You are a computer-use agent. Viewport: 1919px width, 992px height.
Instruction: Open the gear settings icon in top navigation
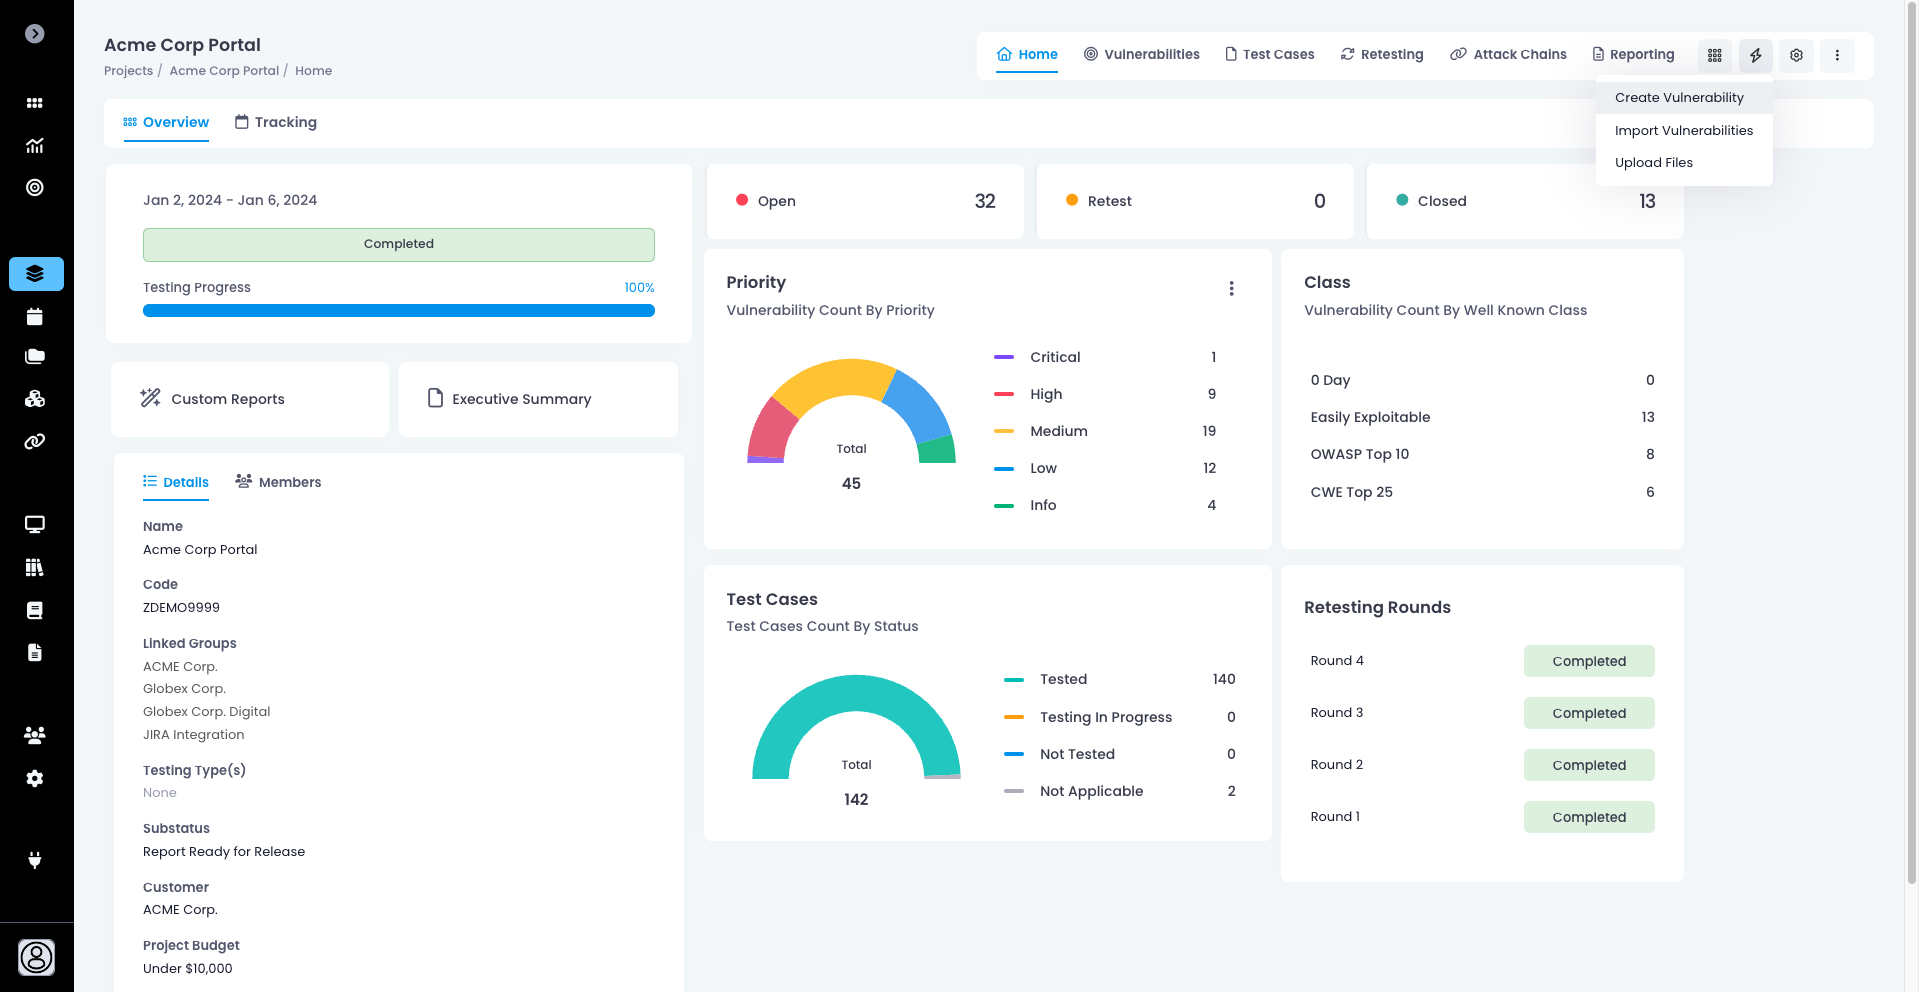tap(1796, 55)
